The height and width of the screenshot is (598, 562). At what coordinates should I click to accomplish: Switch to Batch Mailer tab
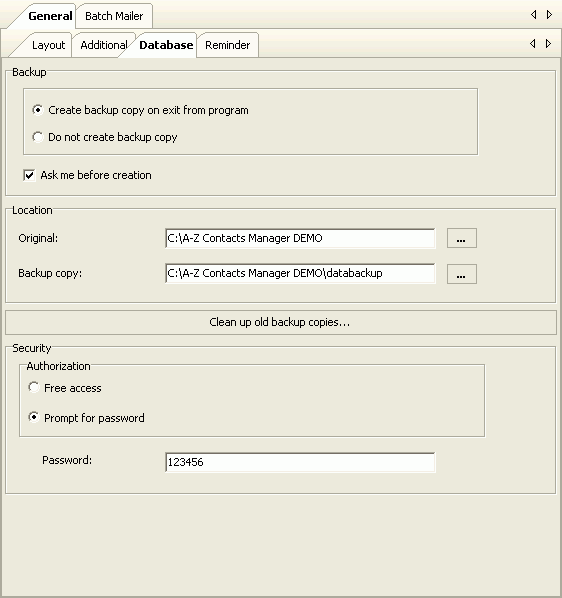pos(114,16)
